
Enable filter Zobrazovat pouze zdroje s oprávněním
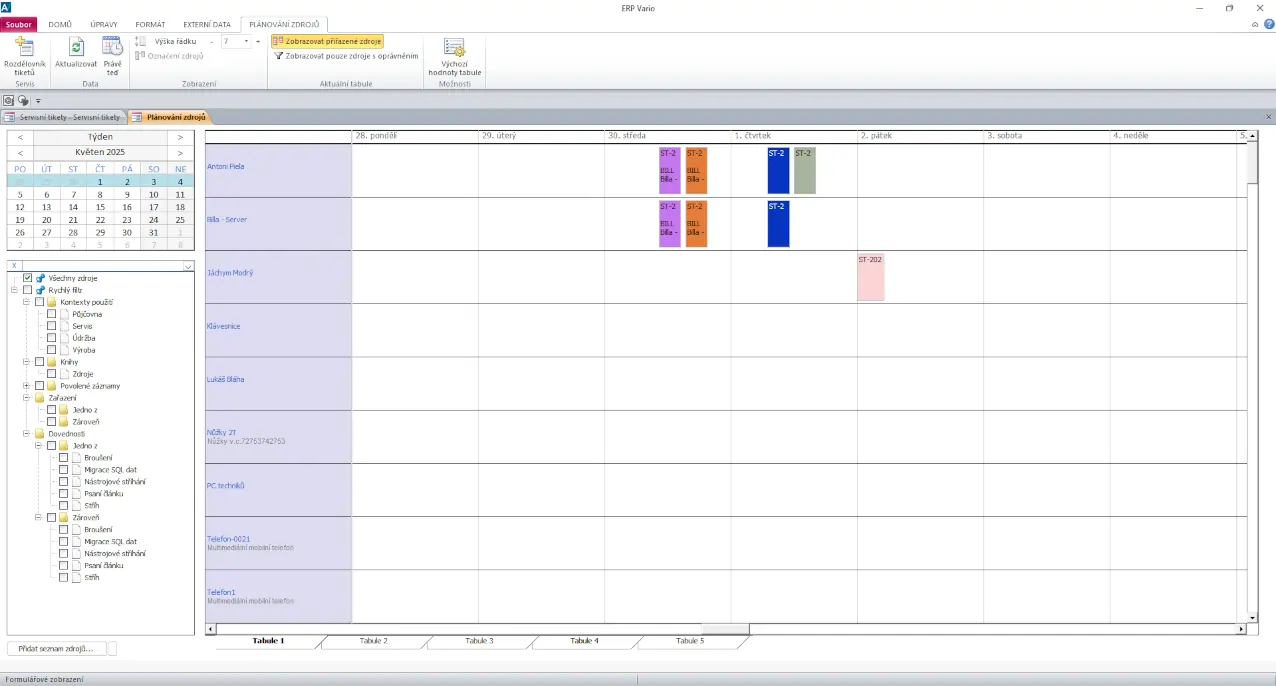coord(345,57)
